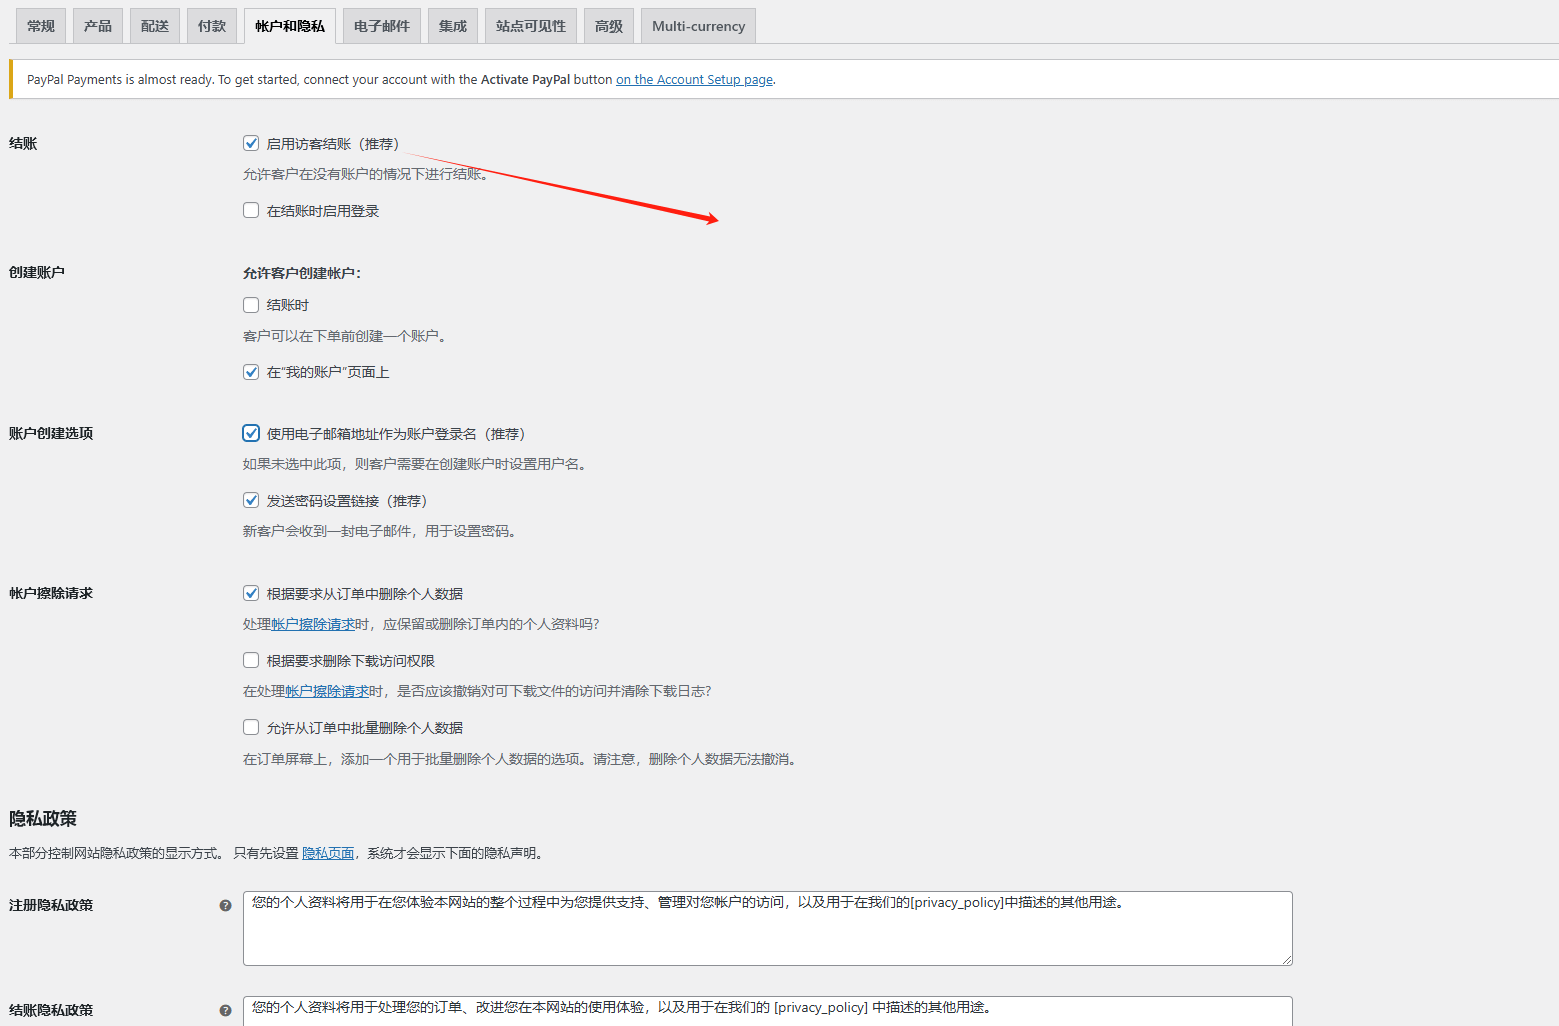Screen dimensions: 1559x1026
Task: Enable 根据要求删除下载访问权限 checkbox
Action: (x=251, y=661)
